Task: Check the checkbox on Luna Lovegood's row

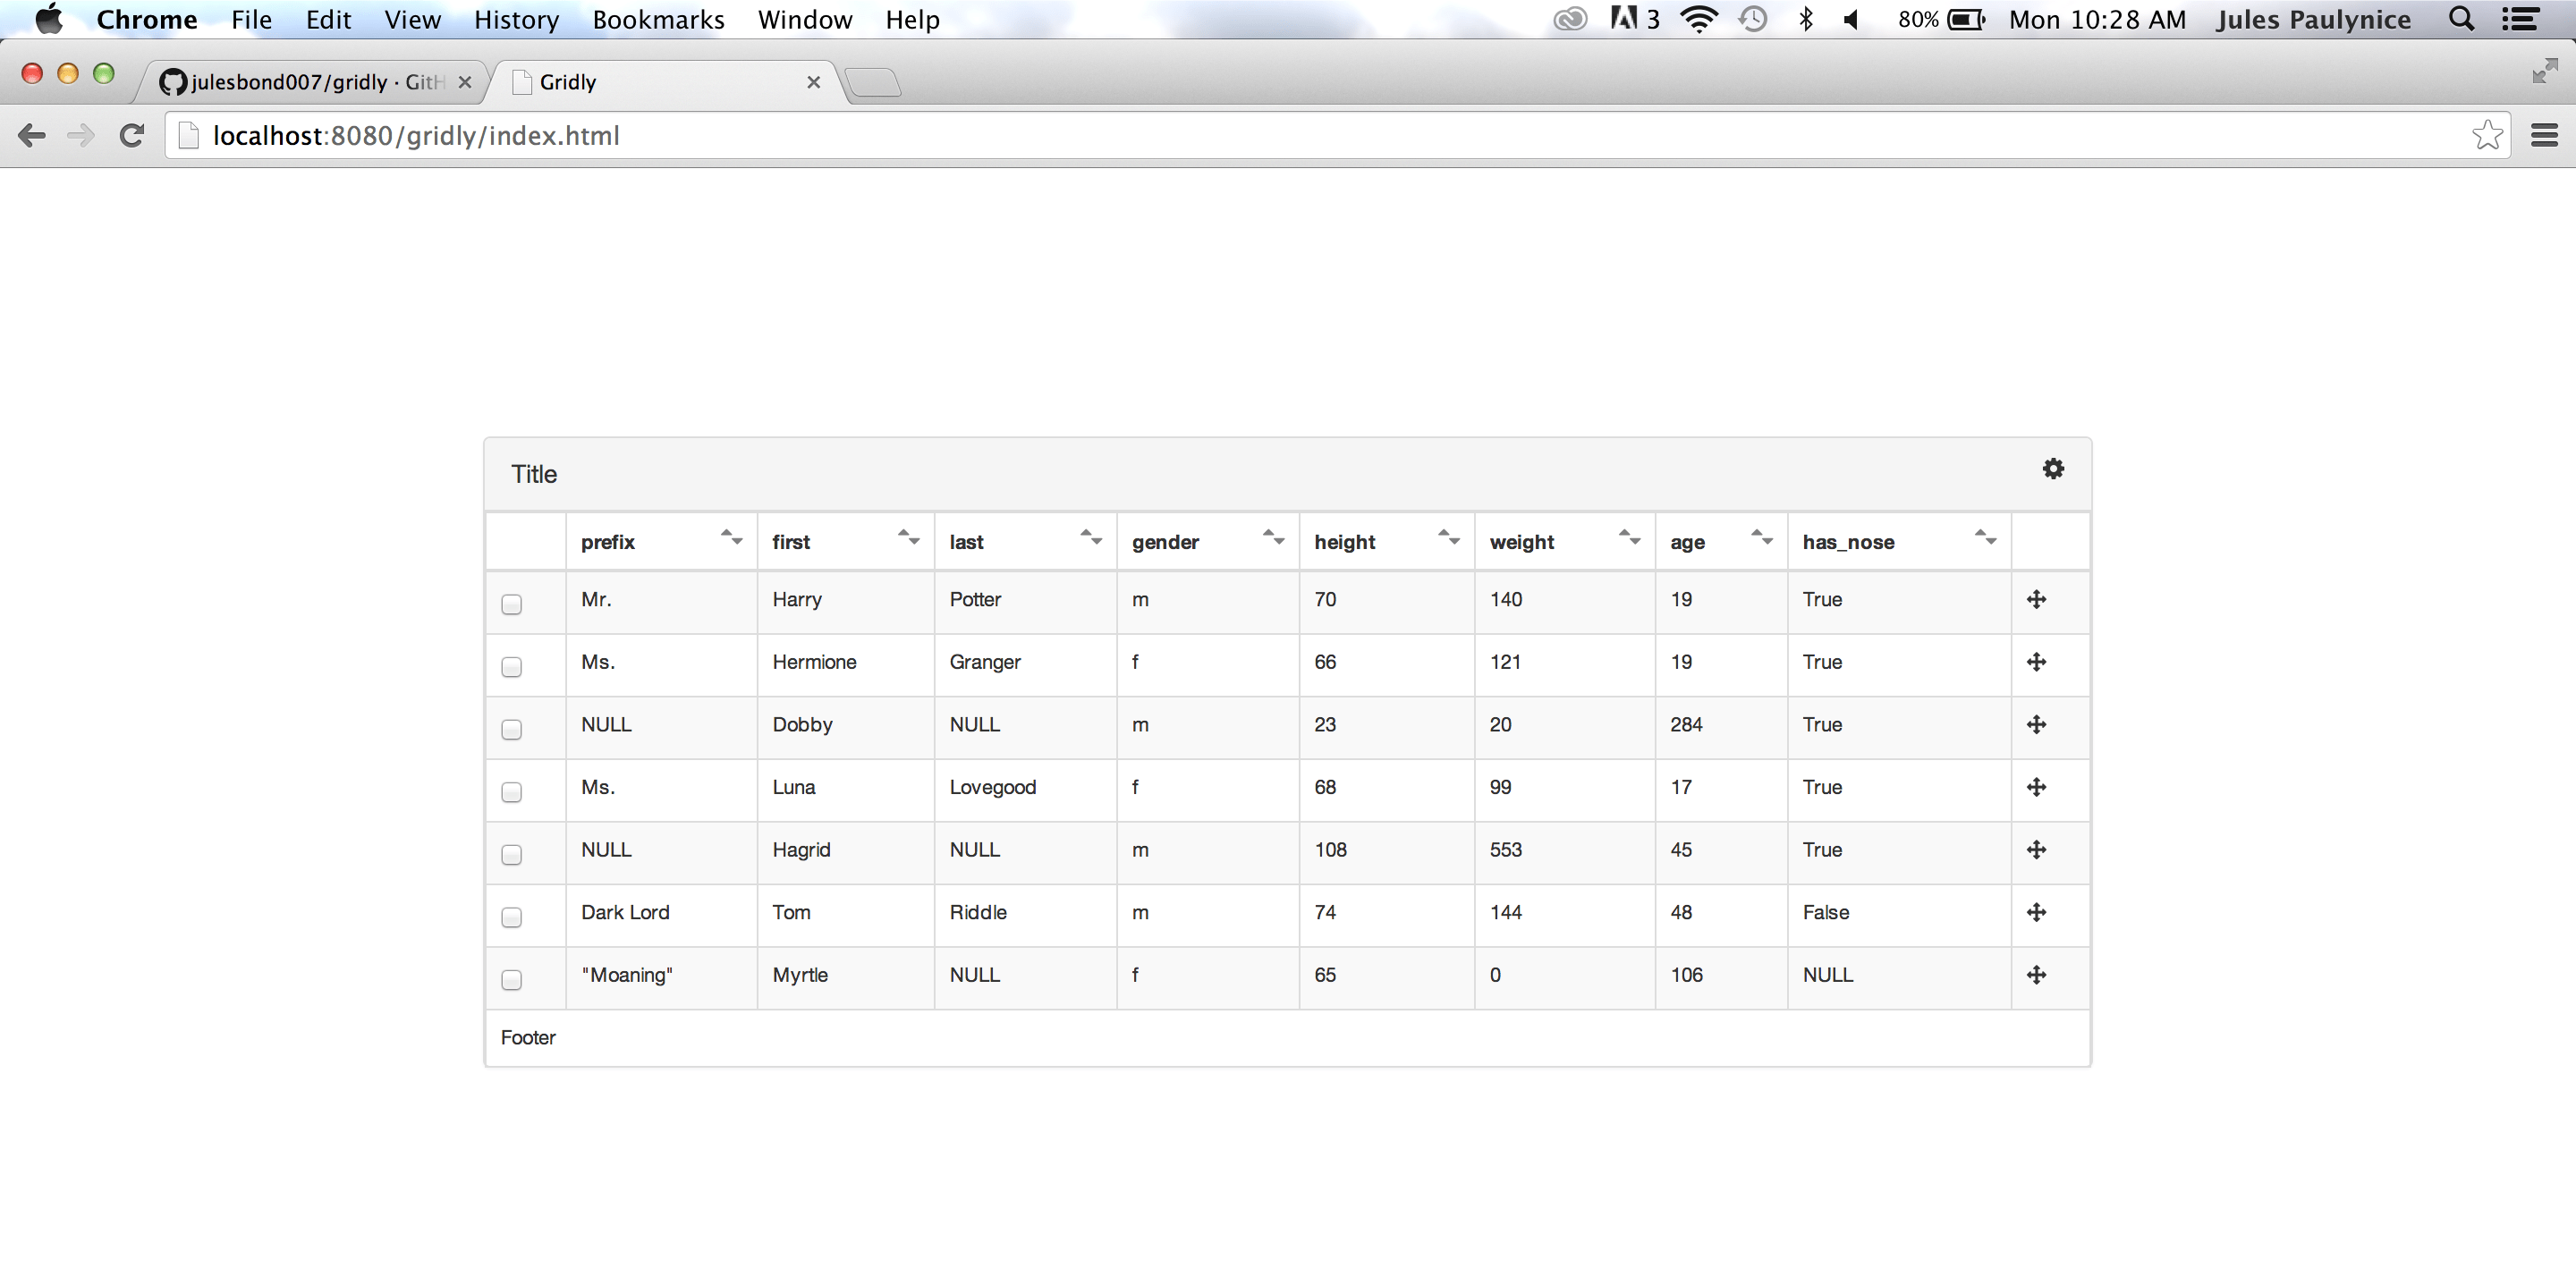Action: (511, 792)
